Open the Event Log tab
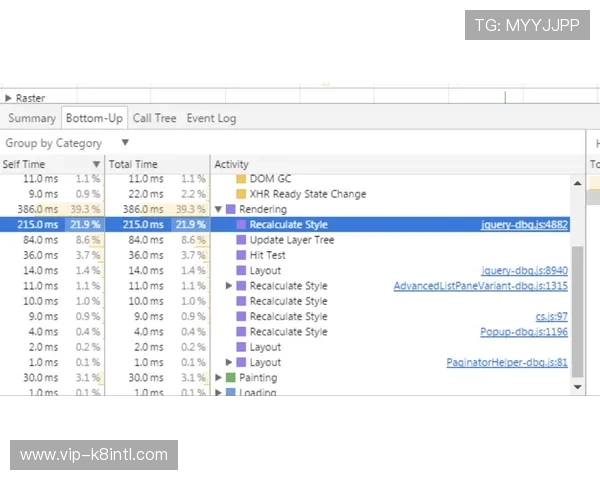 click(211, 118)
